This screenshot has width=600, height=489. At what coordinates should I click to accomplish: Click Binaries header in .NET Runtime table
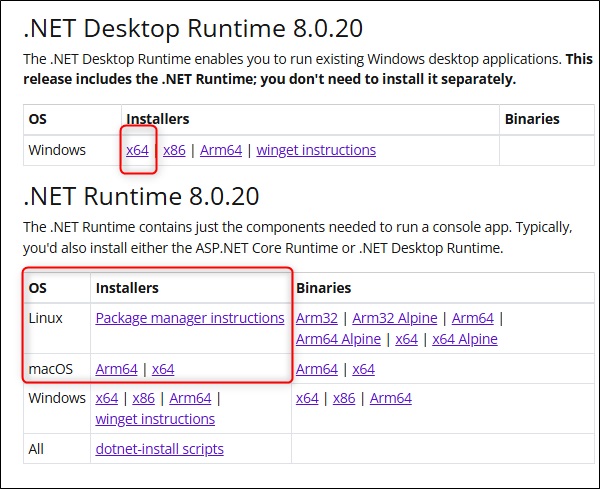pyautogui.click(x=323, y=288)
